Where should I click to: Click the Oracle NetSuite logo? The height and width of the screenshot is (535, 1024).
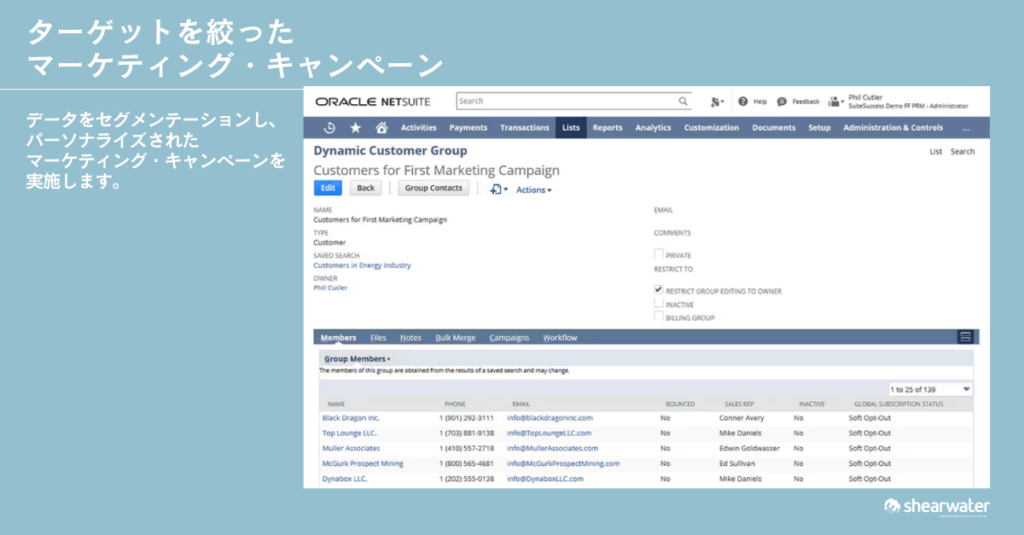(373, 102)
